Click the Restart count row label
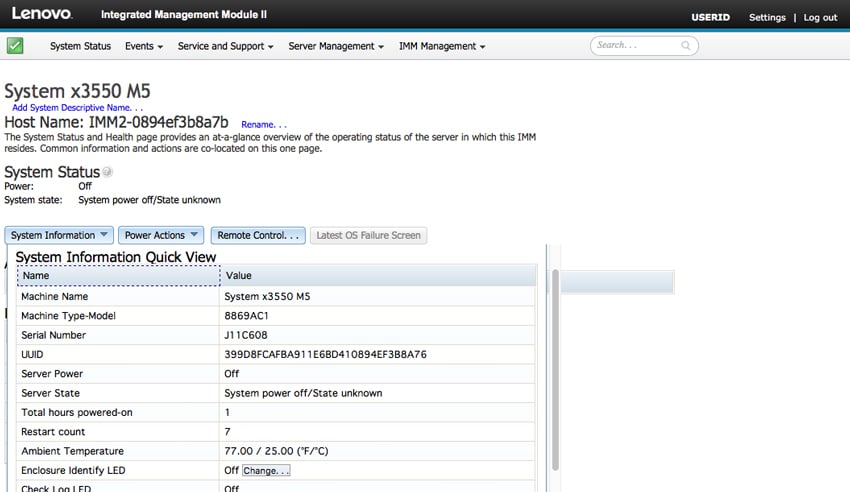This screenshot has height=492, width=850. [53, 432]
